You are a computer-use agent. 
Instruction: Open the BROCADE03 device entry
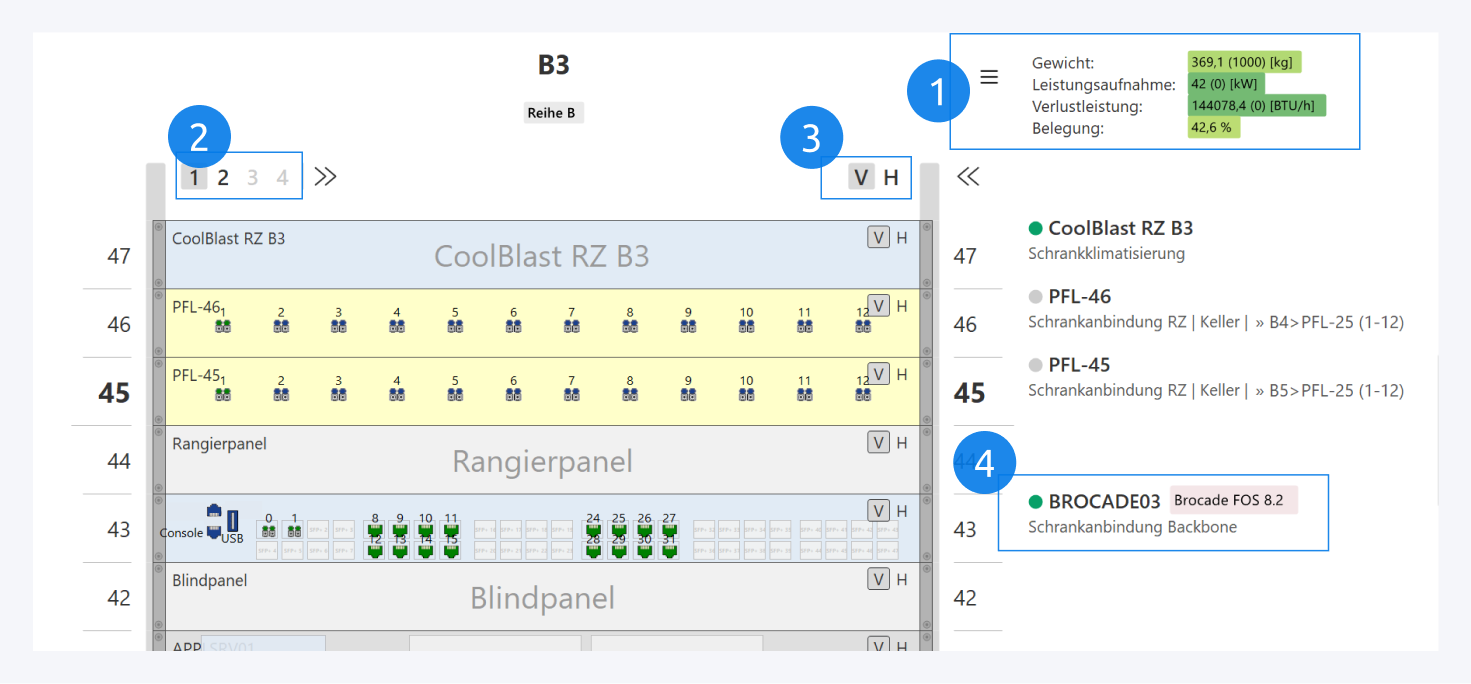click(x=1104, y=501)
